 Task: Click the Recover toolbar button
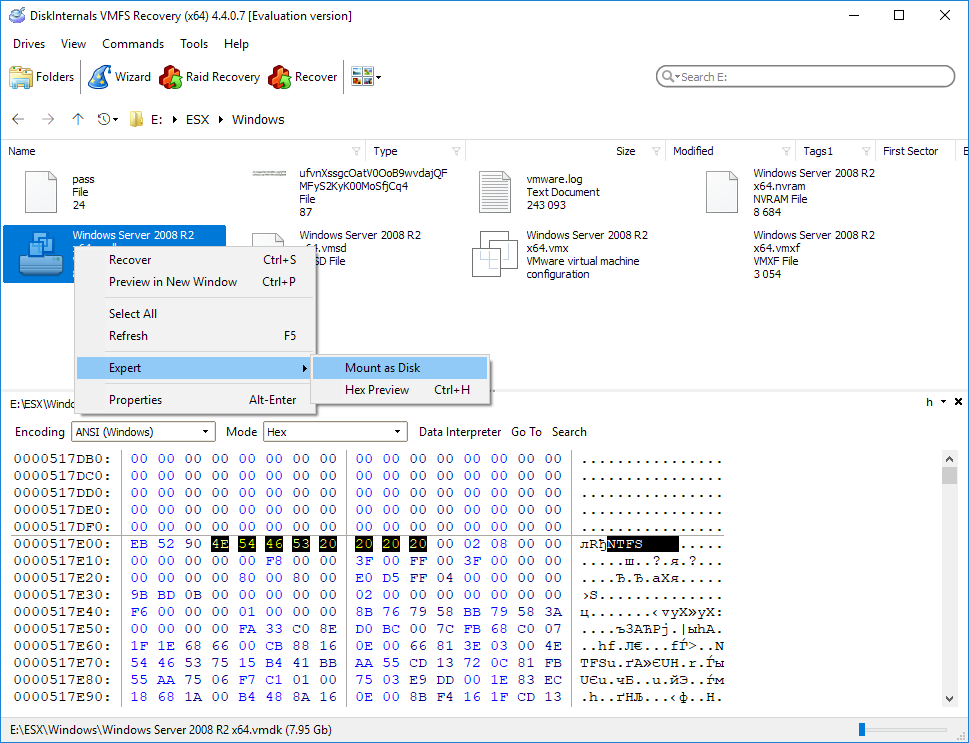pyautogui.click(x=303, y=77)
